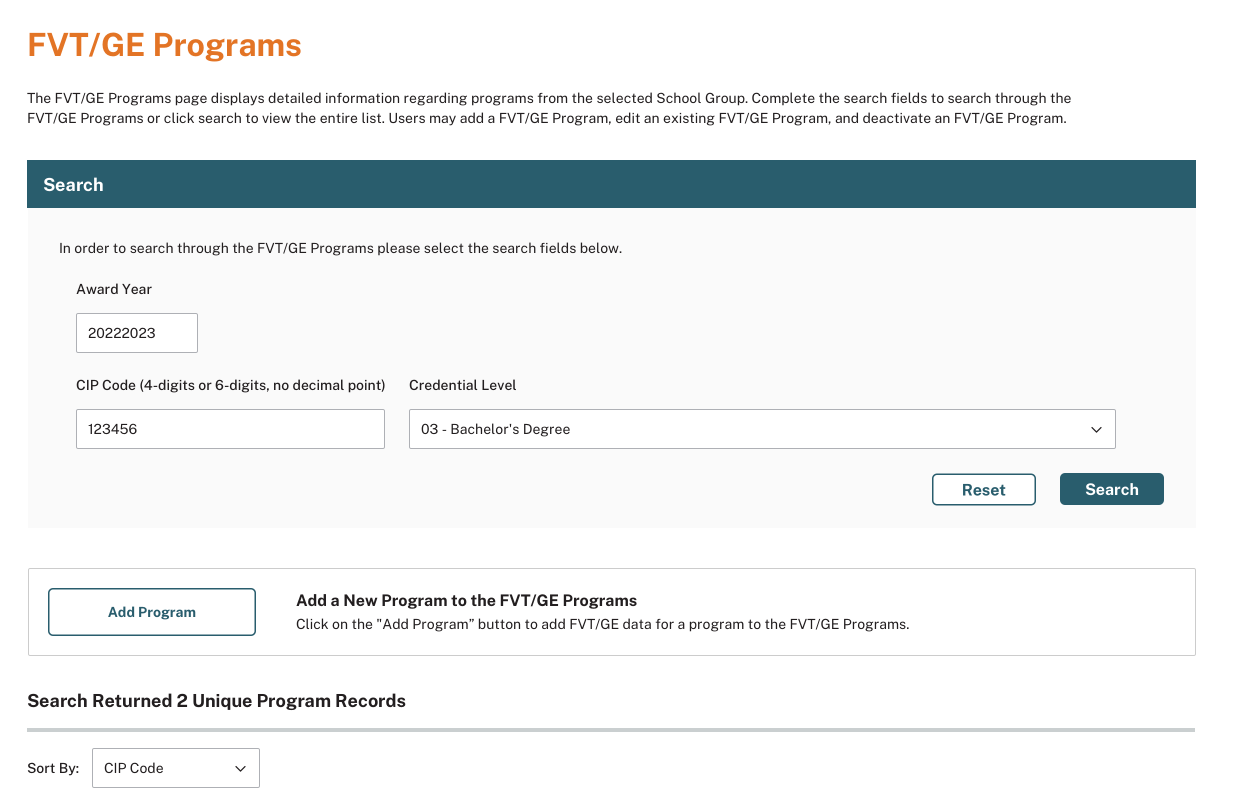Click the "In order to search" instruction text
This screenshot has height=808, width=1247.
tap(340, 248)
